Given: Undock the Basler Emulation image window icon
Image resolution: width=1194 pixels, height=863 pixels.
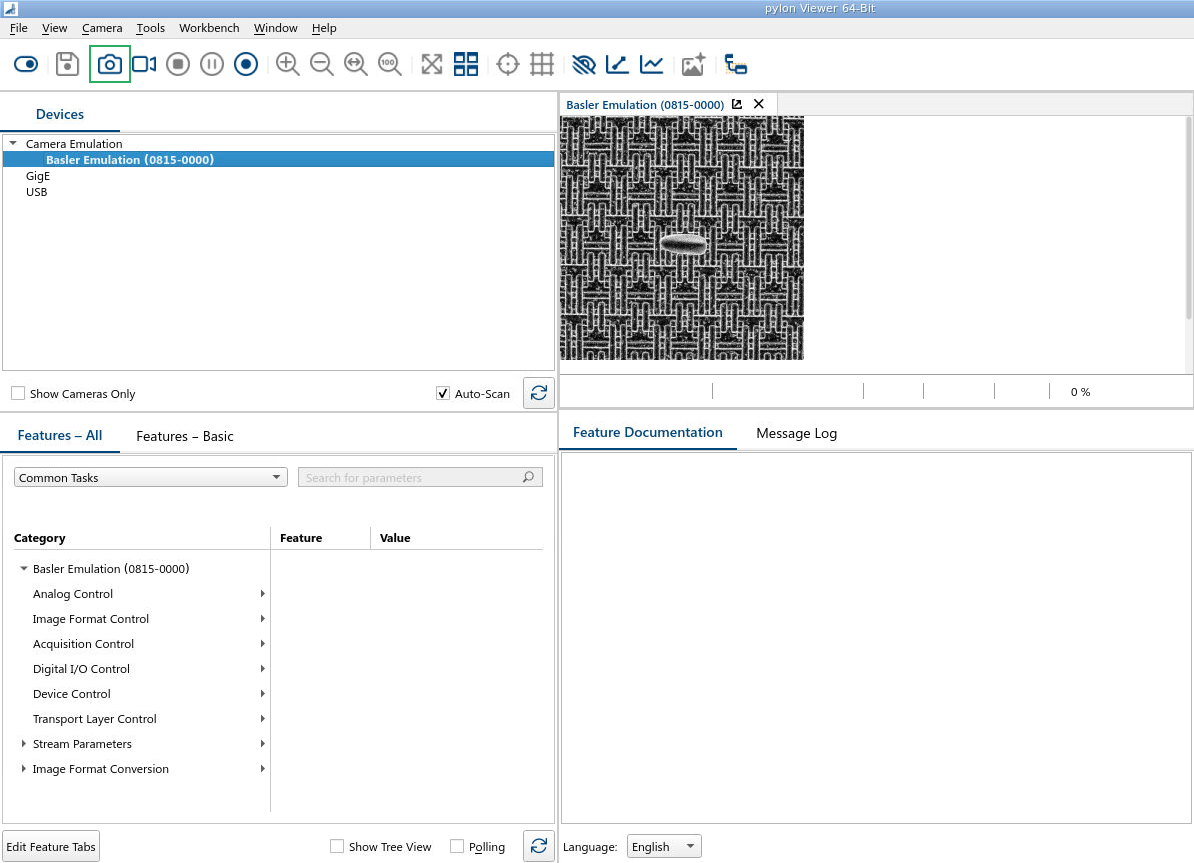Looking at the screenshot, I should tap(736, 104).
